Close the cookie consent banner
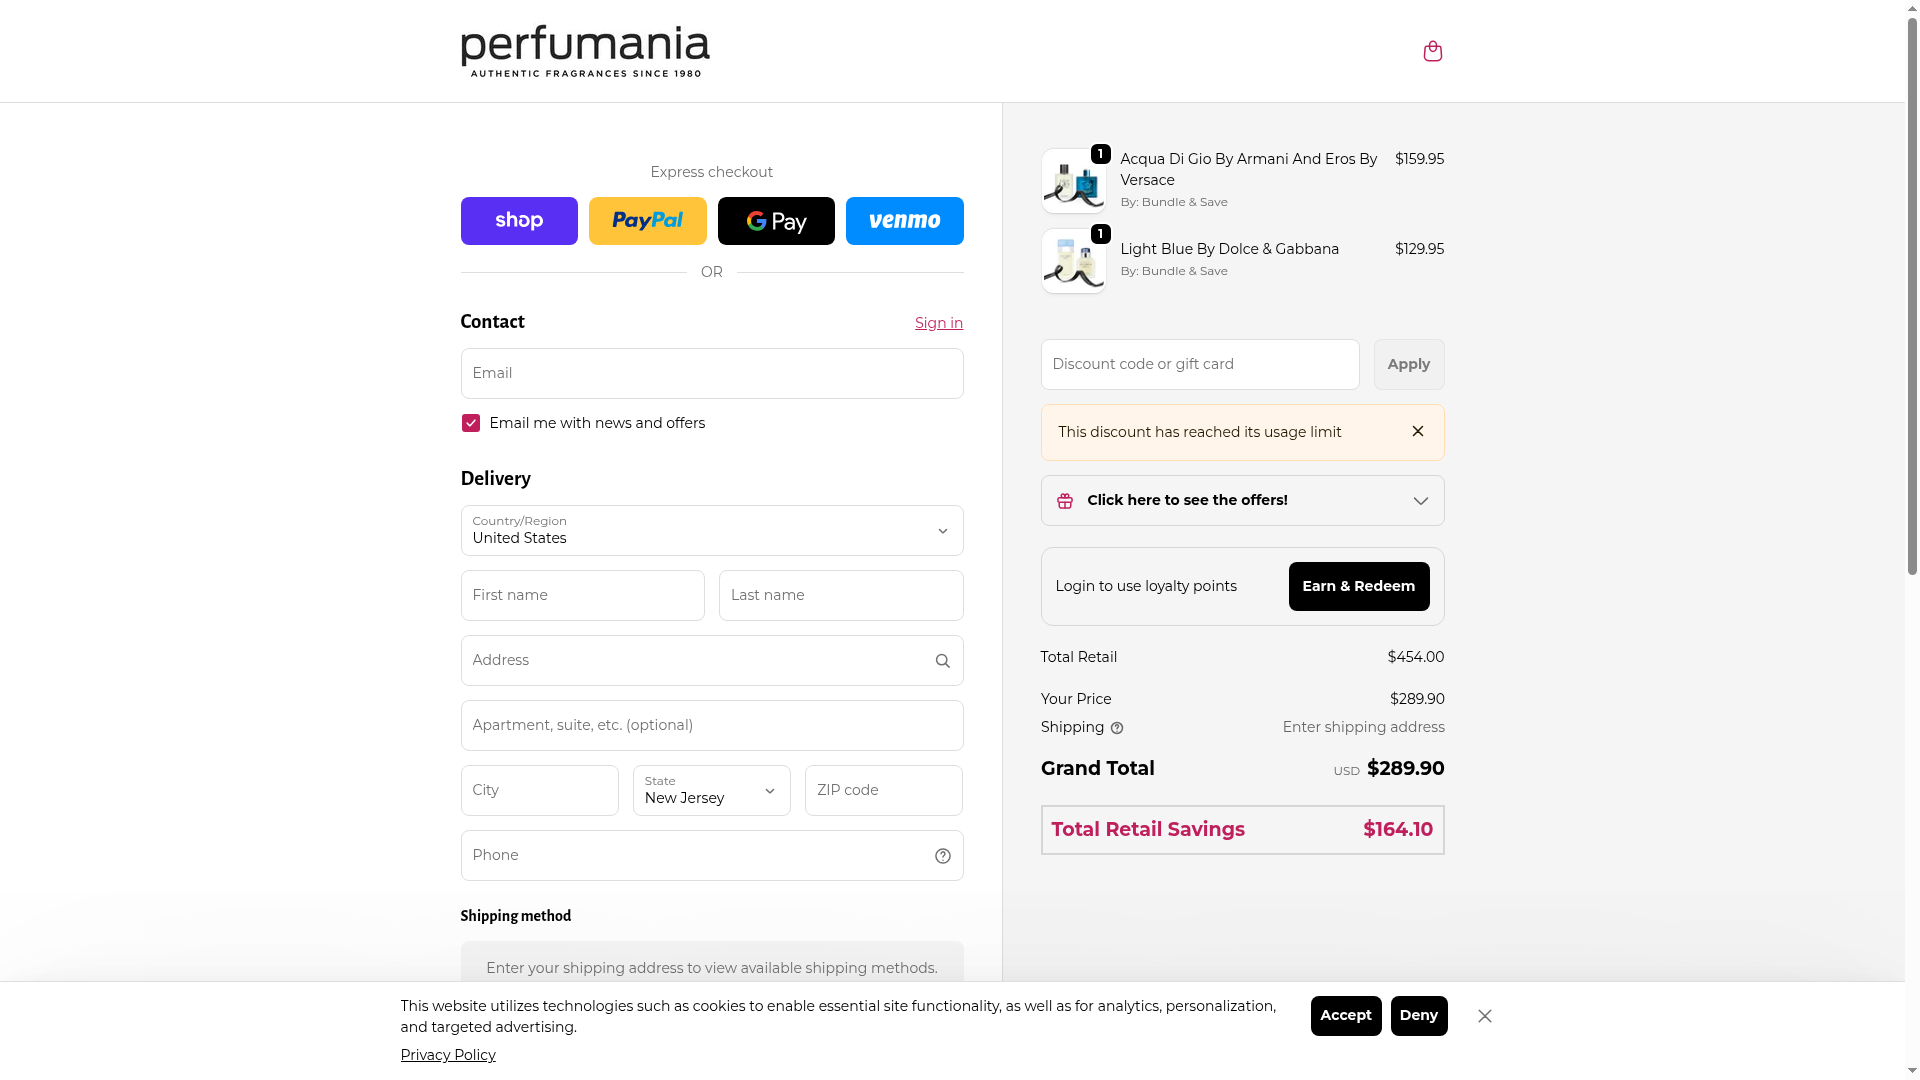This screenshot has width=1920, height=1080. click(1484, 1016)
